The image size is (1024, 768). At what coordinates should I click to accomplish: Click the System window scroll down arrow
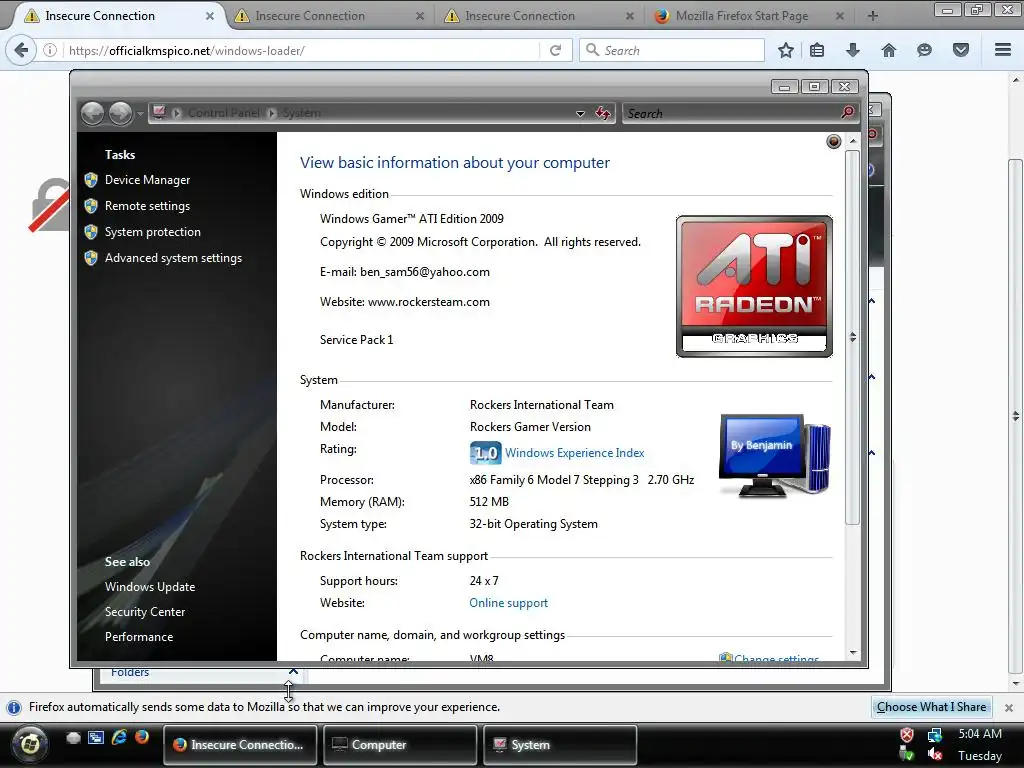coord(852,652)
